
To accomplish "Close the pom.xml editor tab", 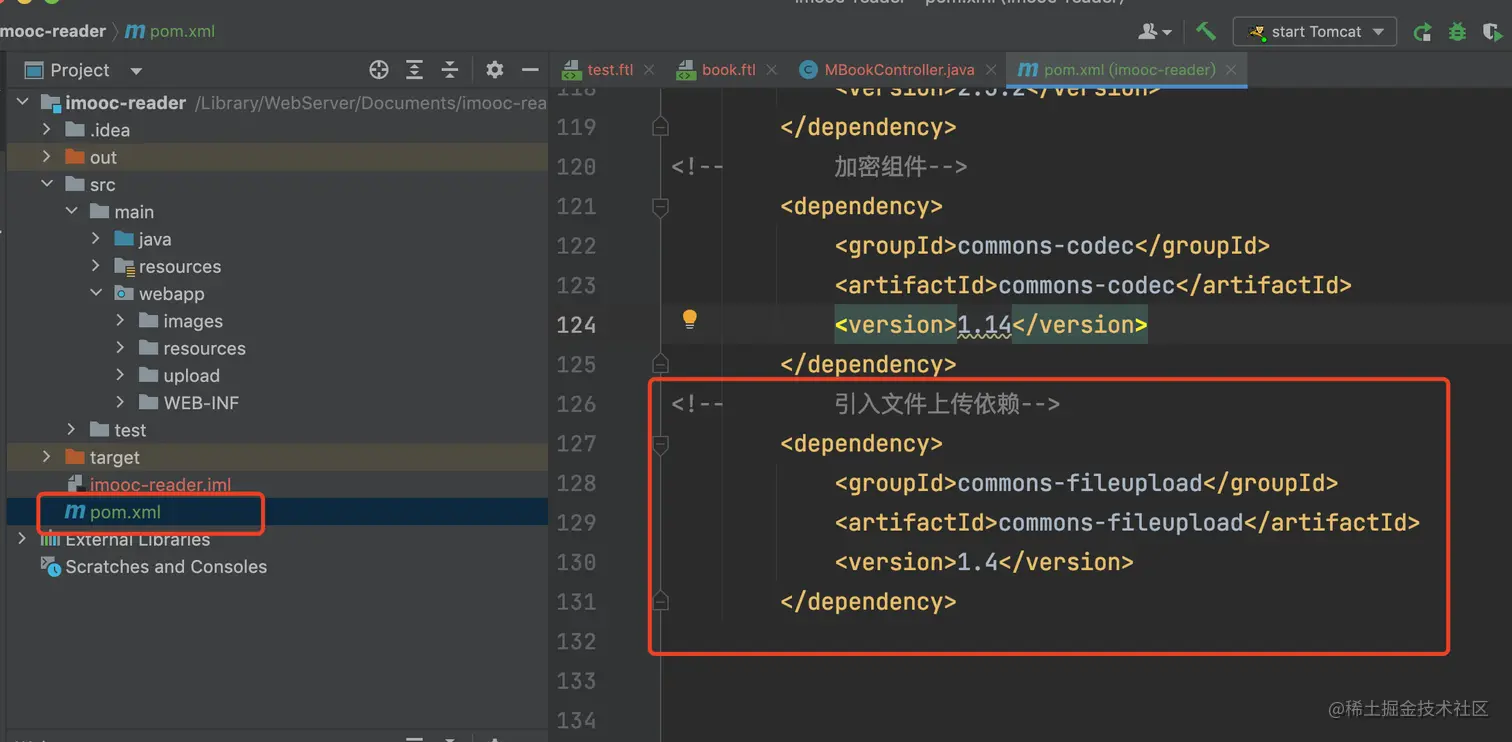I will [1231, 70].
